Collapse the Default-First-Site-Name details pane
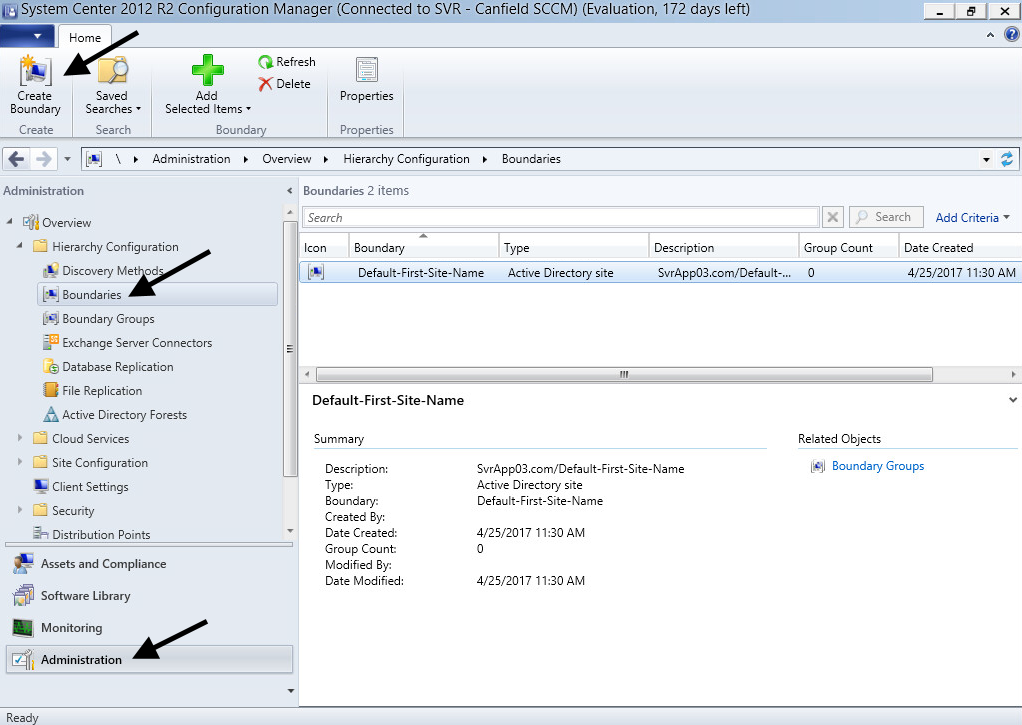Image resolution: width=1022 pixels, height=725 pixels. (1013, 400)
